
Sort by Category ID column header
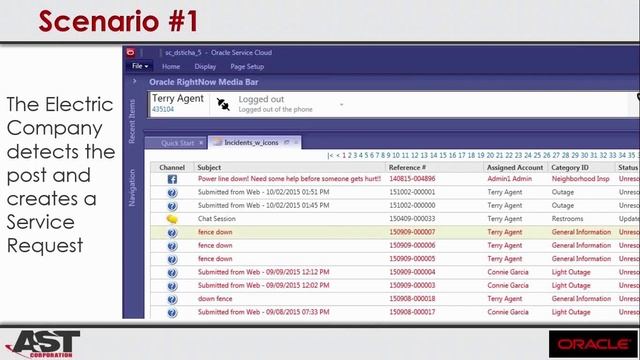tap(581, 167)
